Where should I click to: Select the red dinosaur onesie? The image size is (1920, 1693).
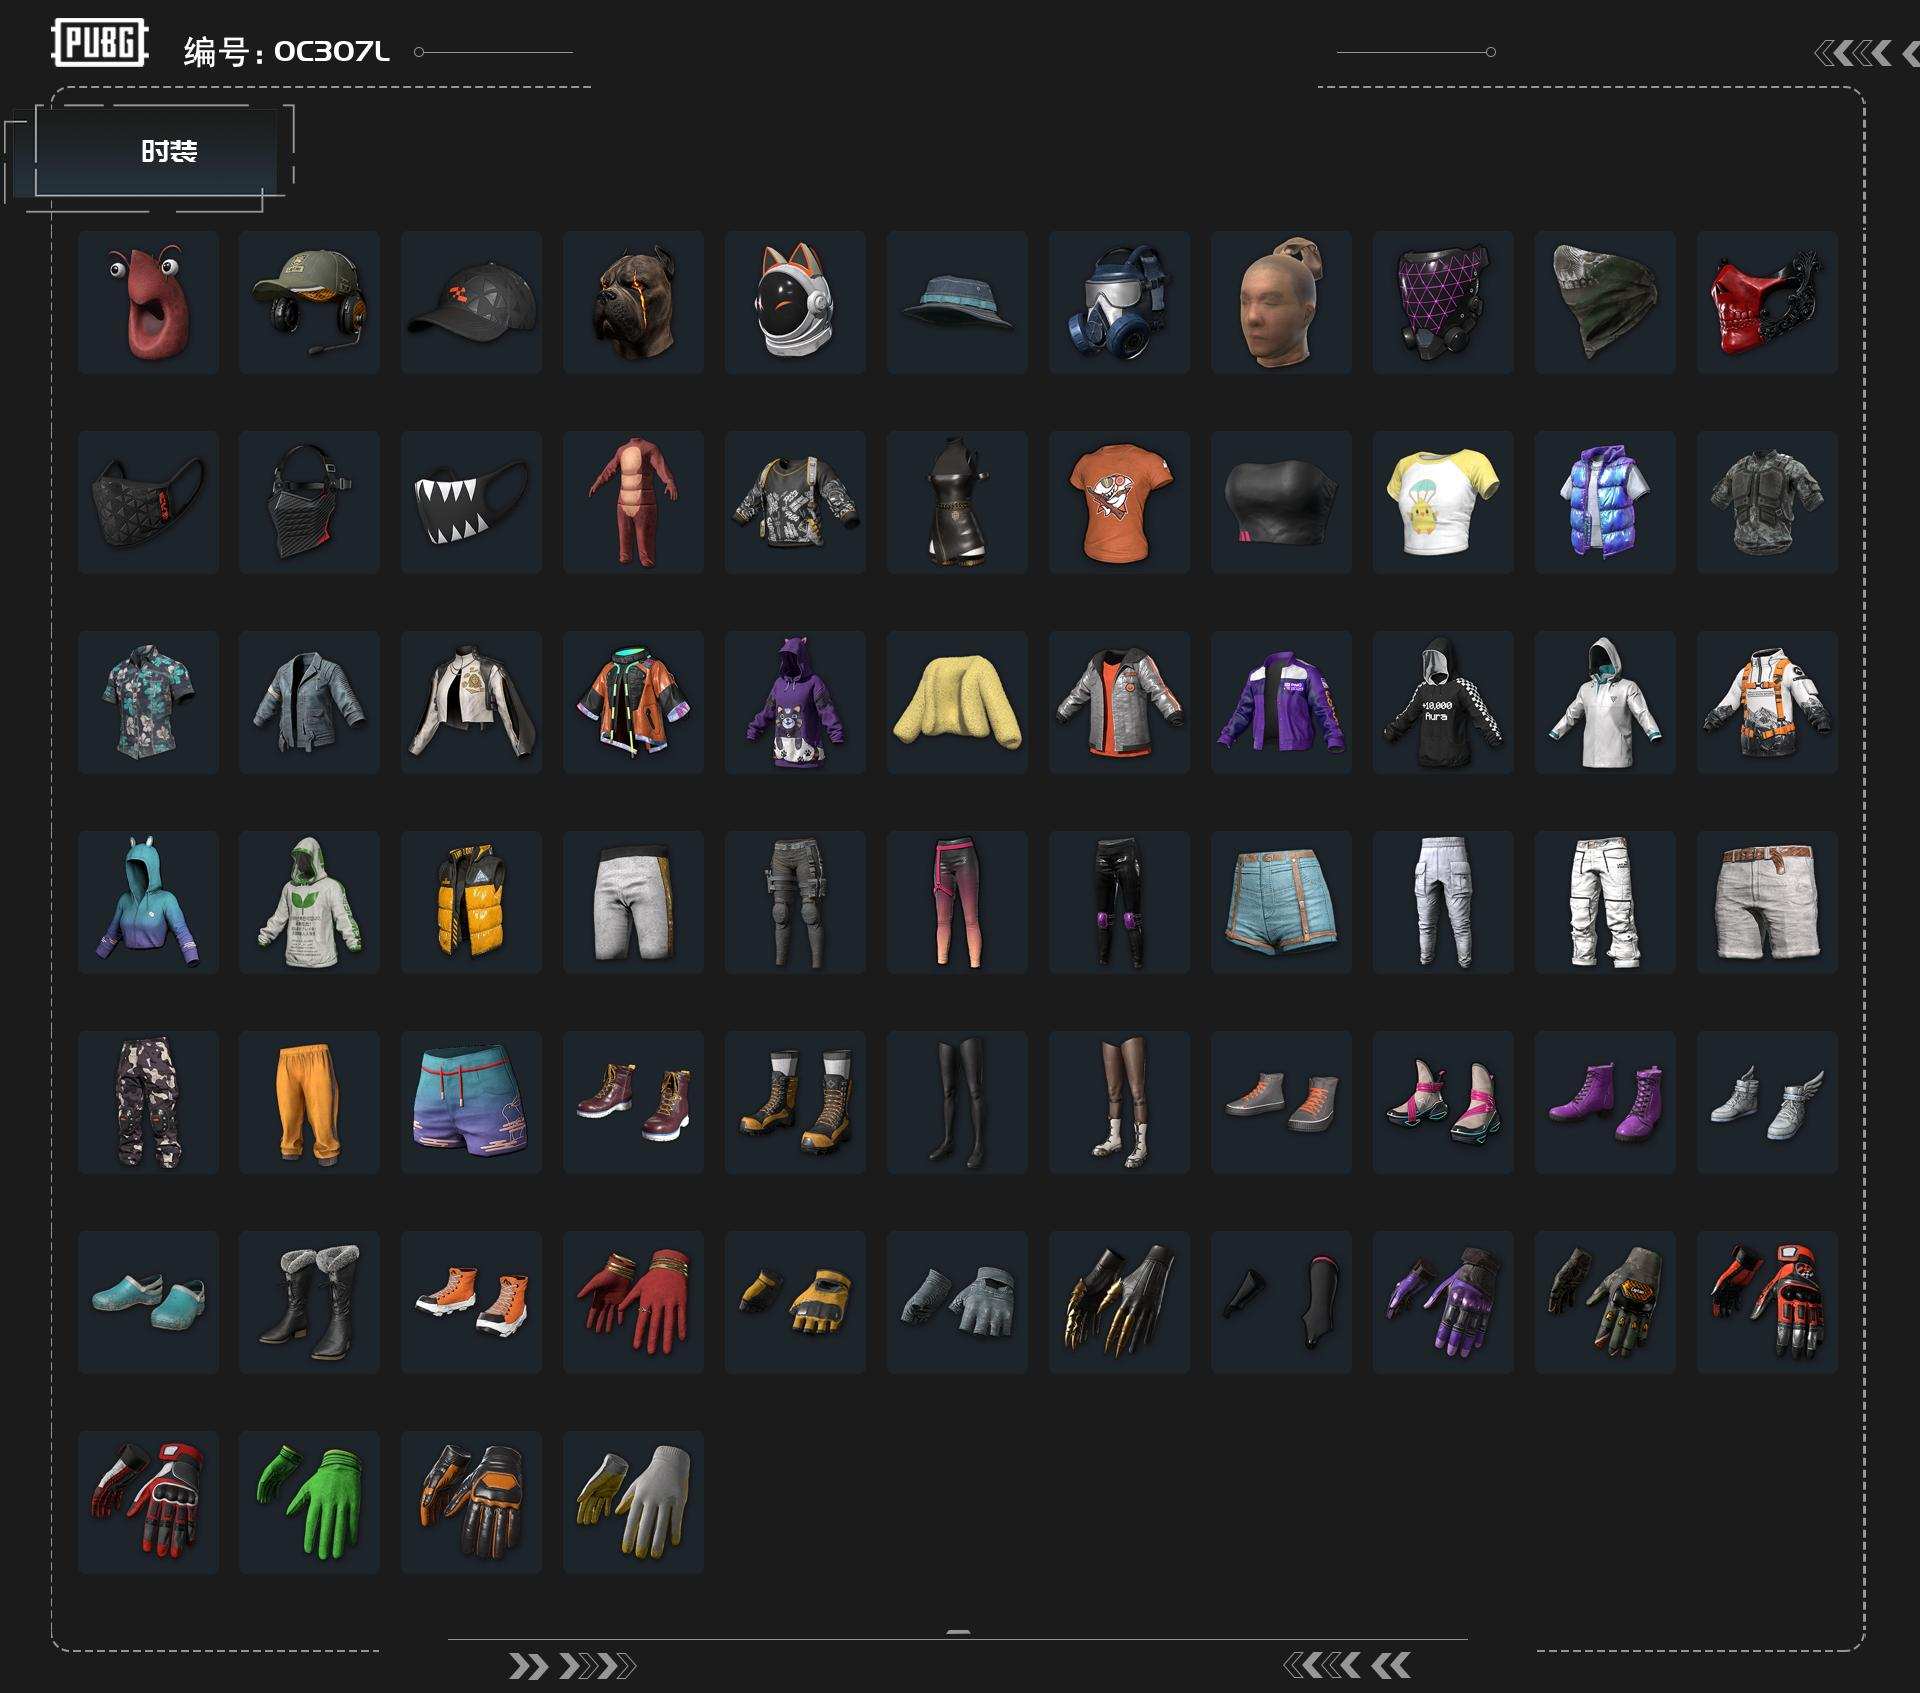coord(633,502)
